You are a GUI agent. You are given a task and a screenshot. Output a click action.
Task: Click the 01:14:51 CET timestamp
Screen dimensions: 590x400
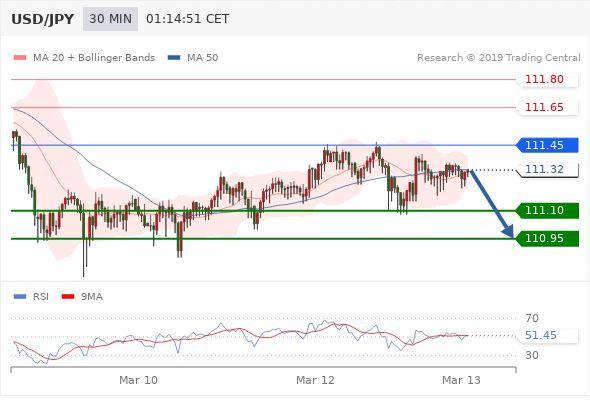point(187,19)
